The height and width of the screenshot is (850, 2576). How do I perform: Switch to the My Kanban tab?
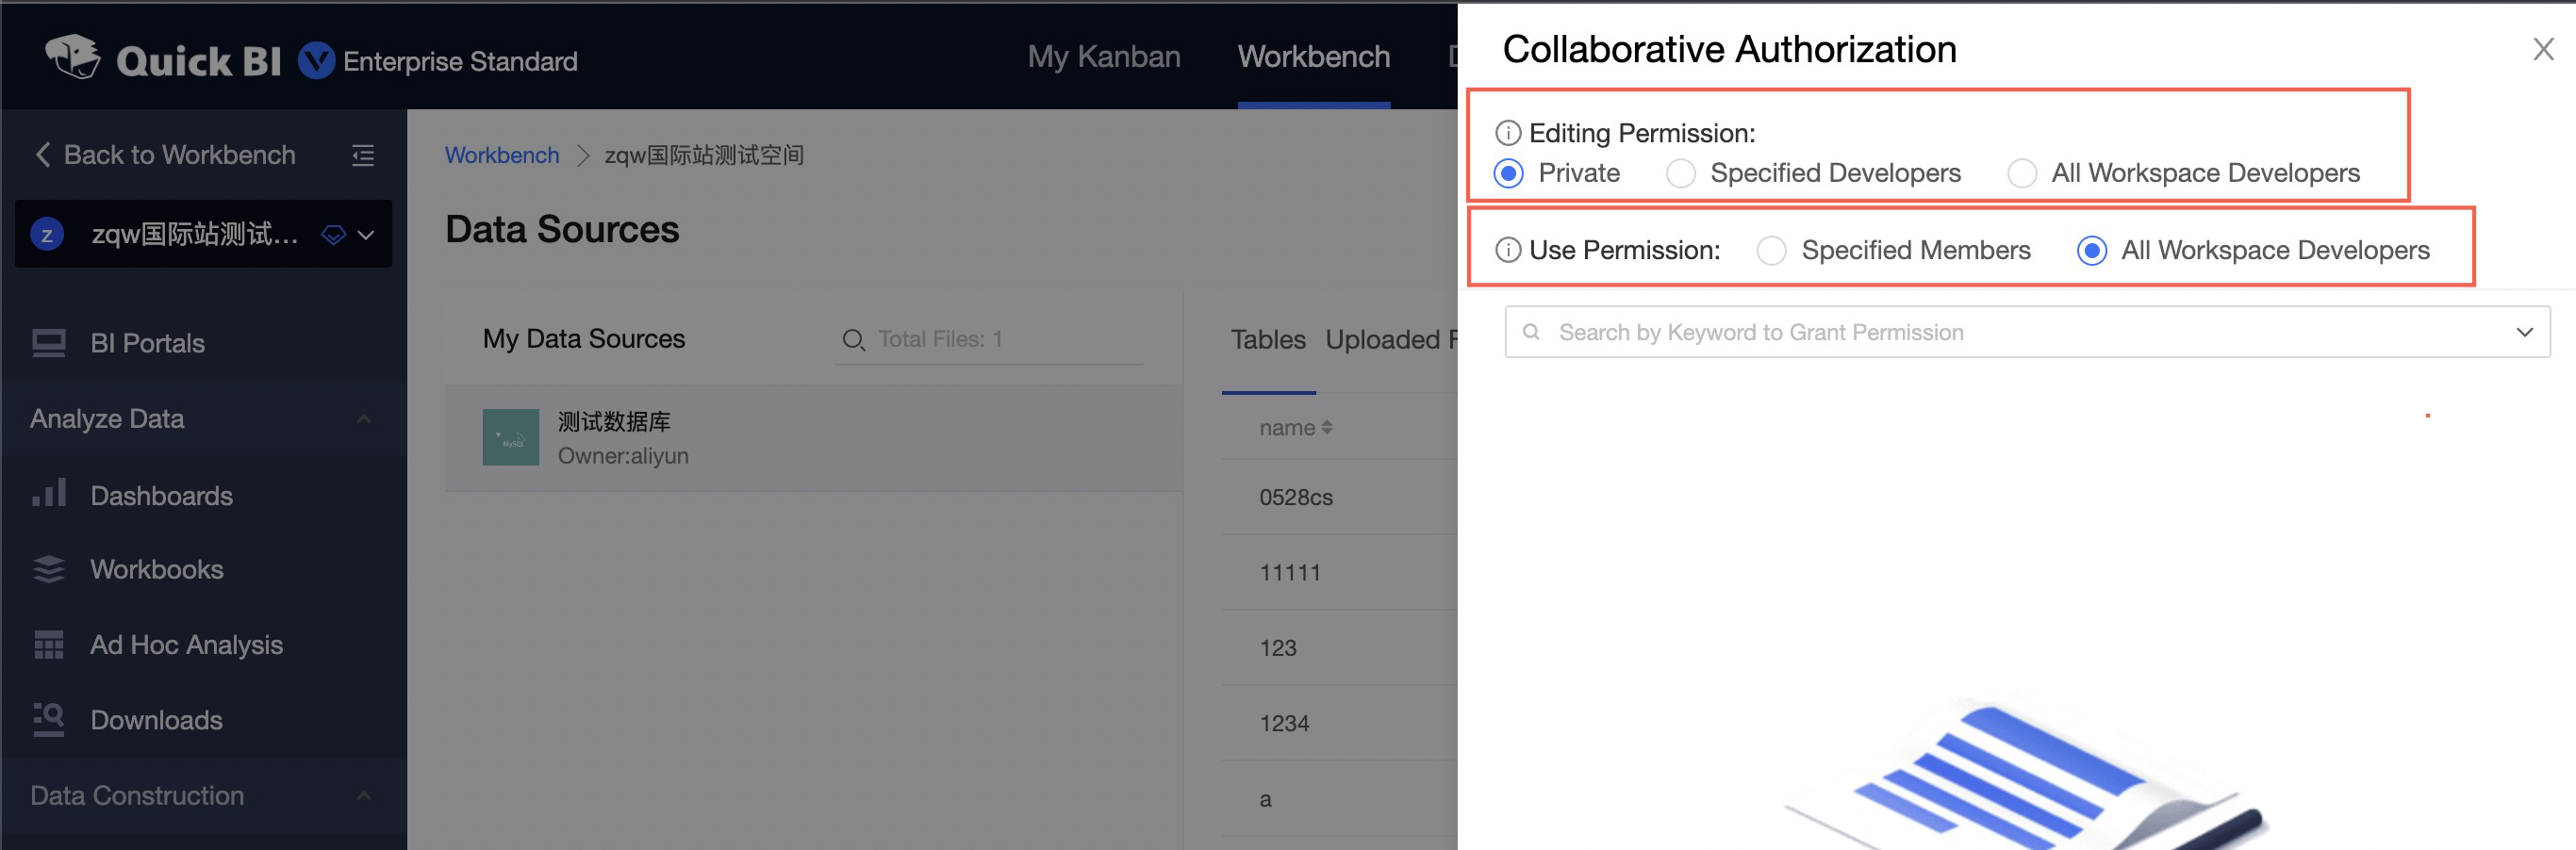click(x=1103, y=57)
